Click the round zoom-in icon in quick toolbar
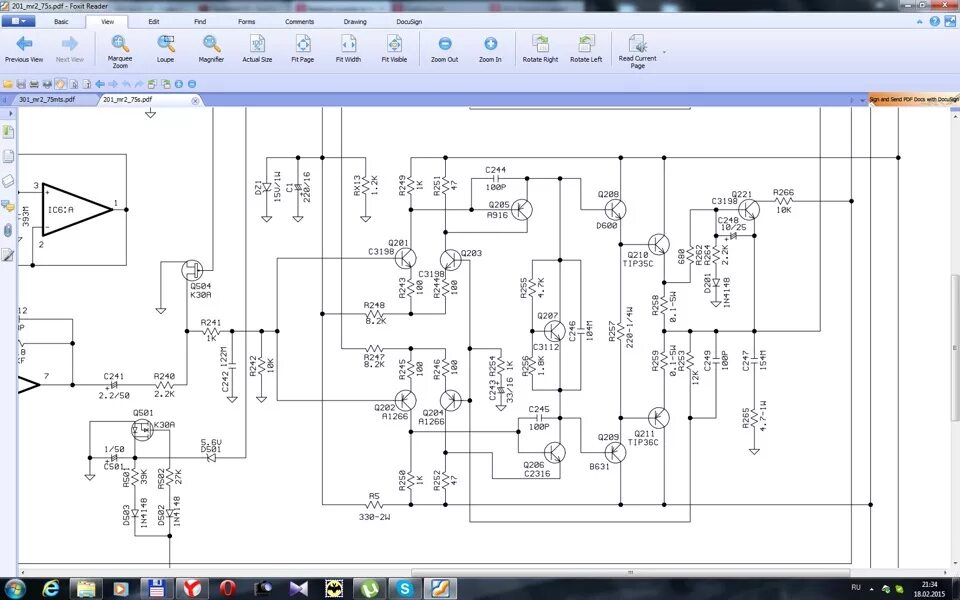960x600 pixels. click(x=179, y=84)
